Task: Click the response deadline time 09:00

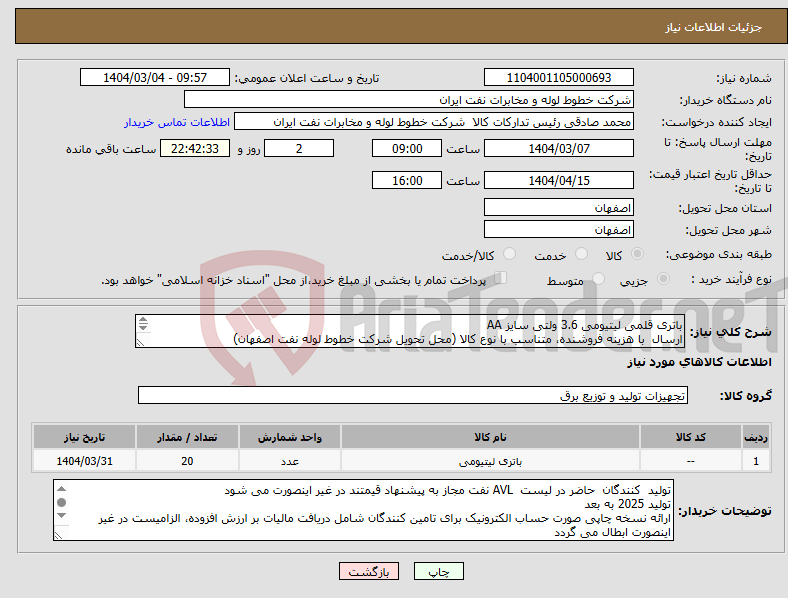Action: click(x=407, y=149)
